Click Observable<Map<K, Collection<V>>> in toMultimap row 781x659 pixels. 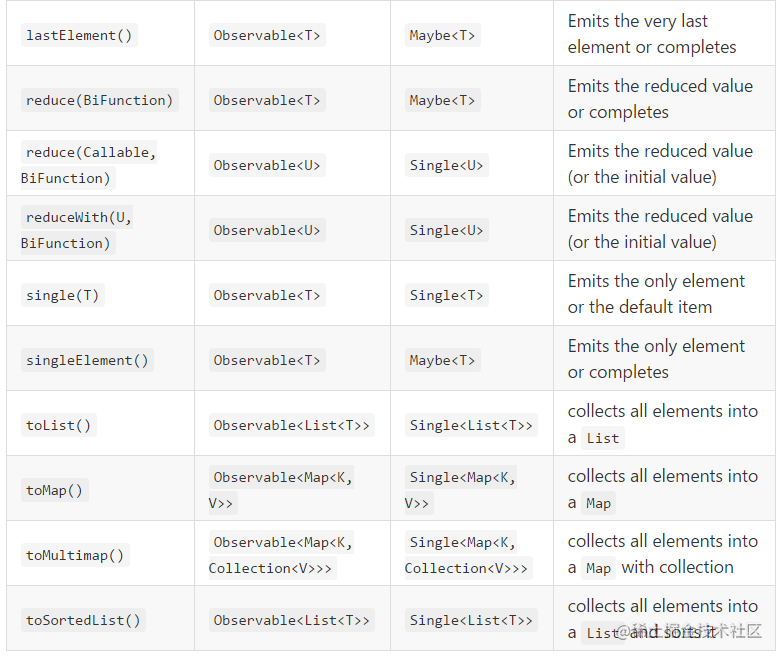tap(281, 555)
